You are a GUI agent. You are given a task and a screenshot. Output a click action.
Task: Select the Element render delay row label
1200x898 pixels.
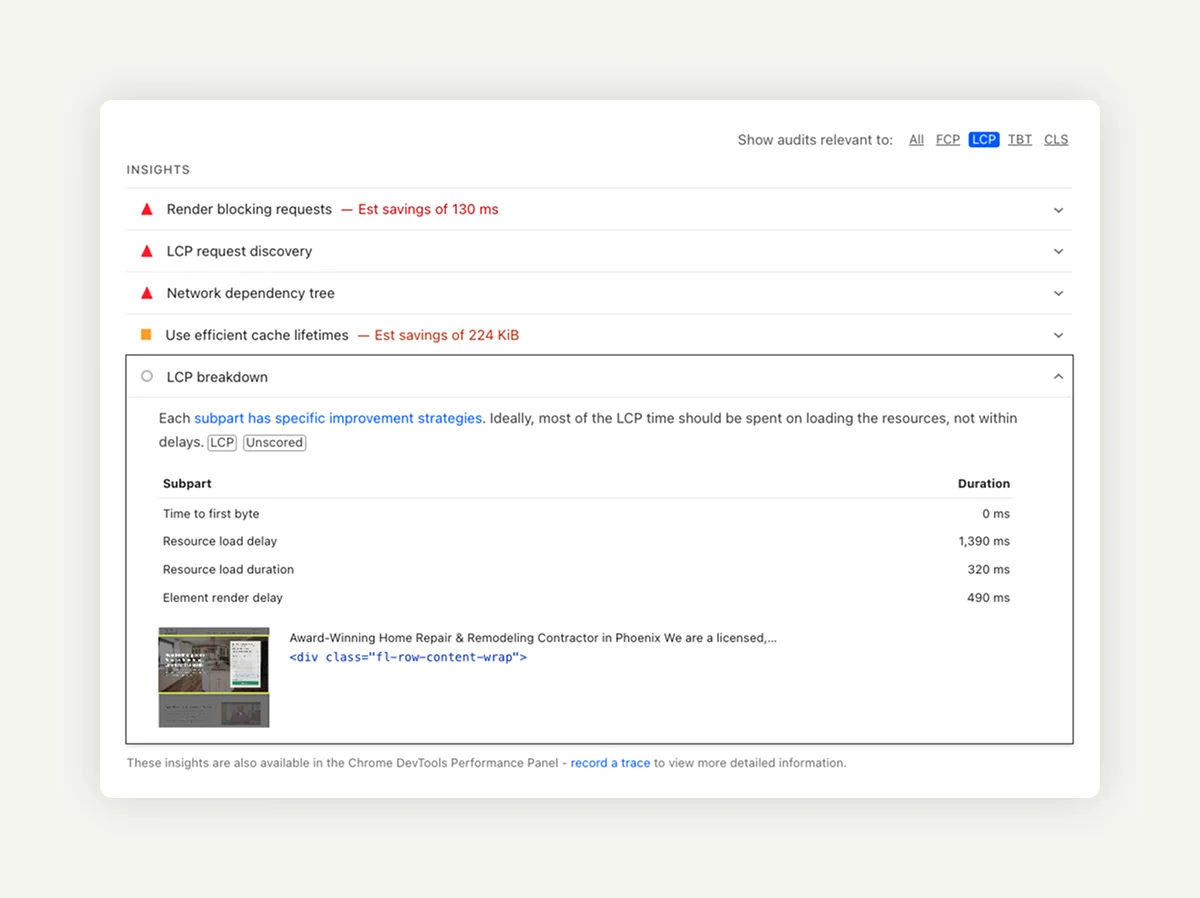tap(223, 598)
